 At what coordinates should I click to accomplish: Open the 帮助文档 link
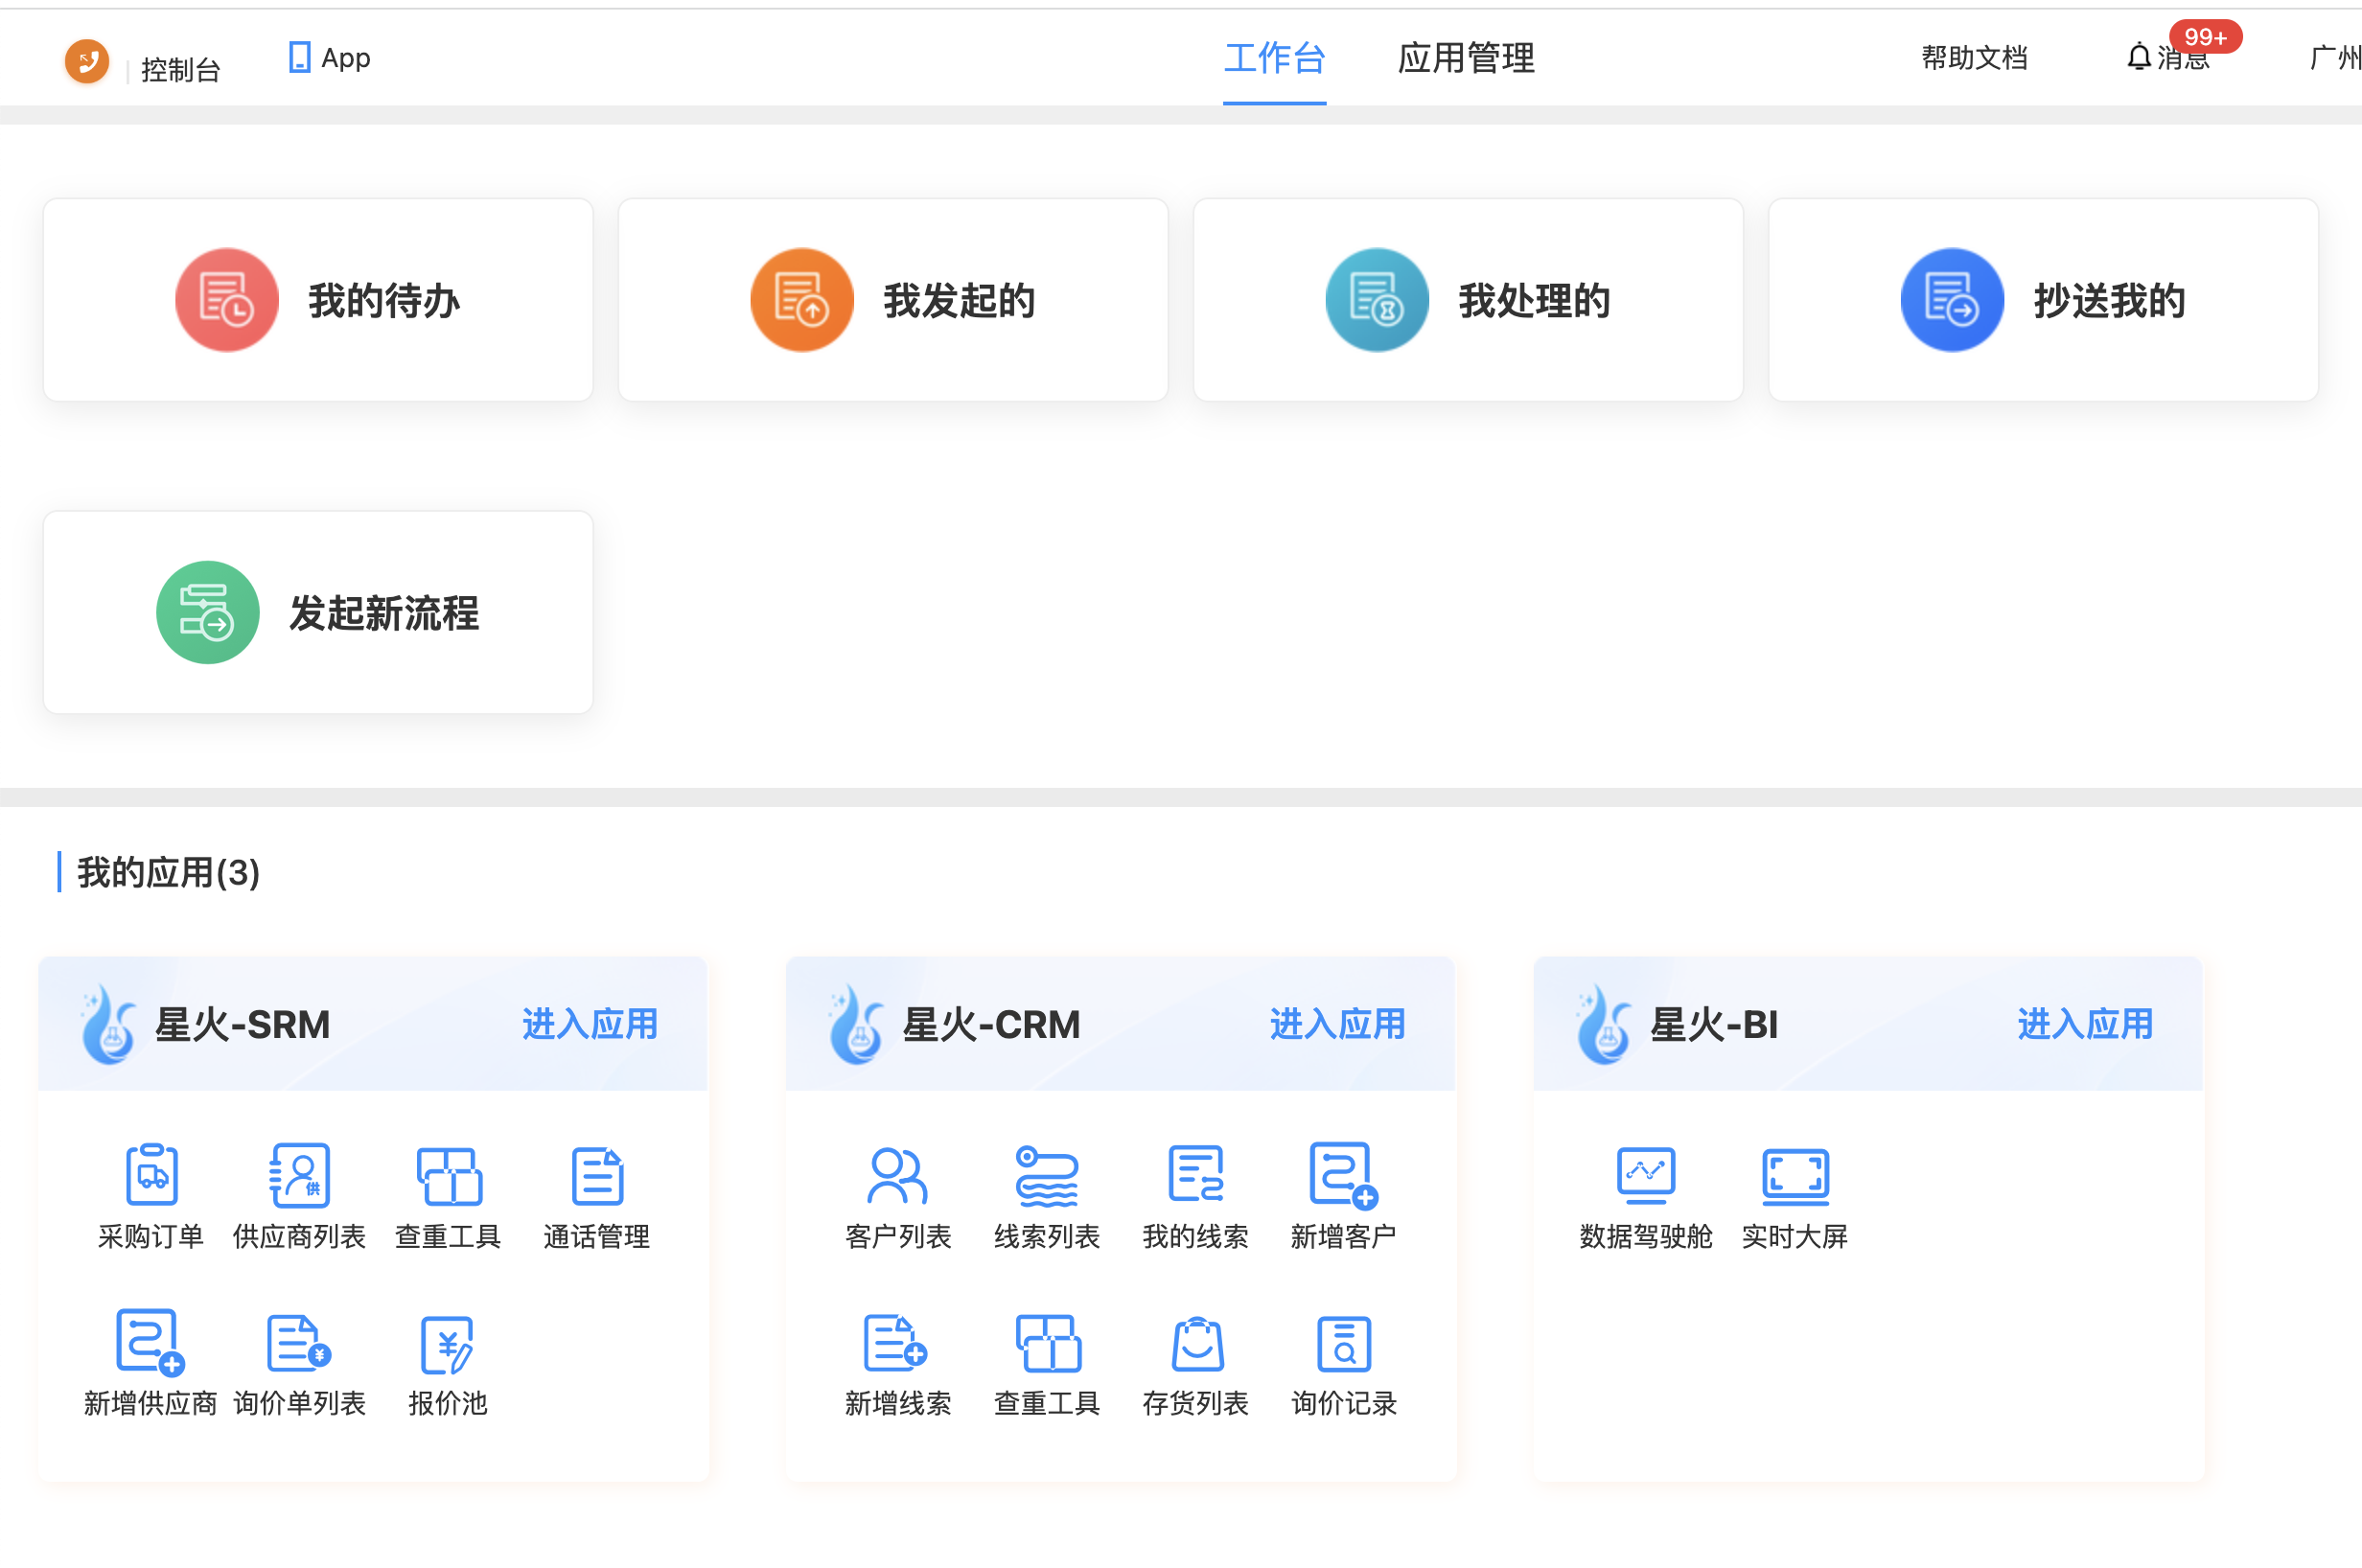pos(1974,58)
